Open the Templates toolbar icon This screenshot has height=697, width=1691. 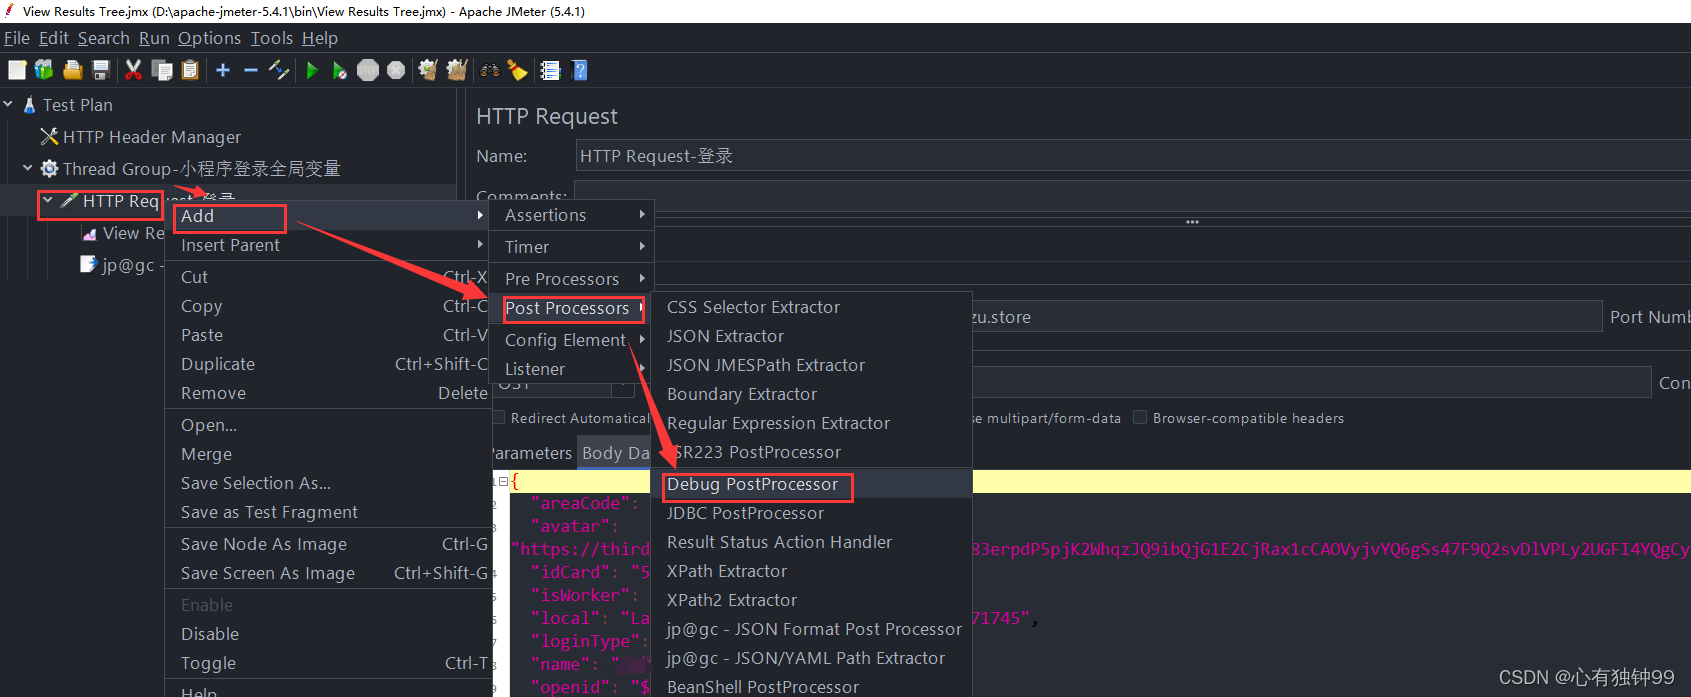tap(44, 70)
